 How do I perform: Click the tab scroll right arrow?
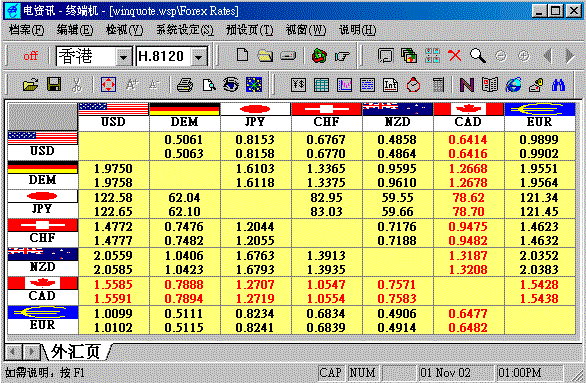click(x=31, y=352)
